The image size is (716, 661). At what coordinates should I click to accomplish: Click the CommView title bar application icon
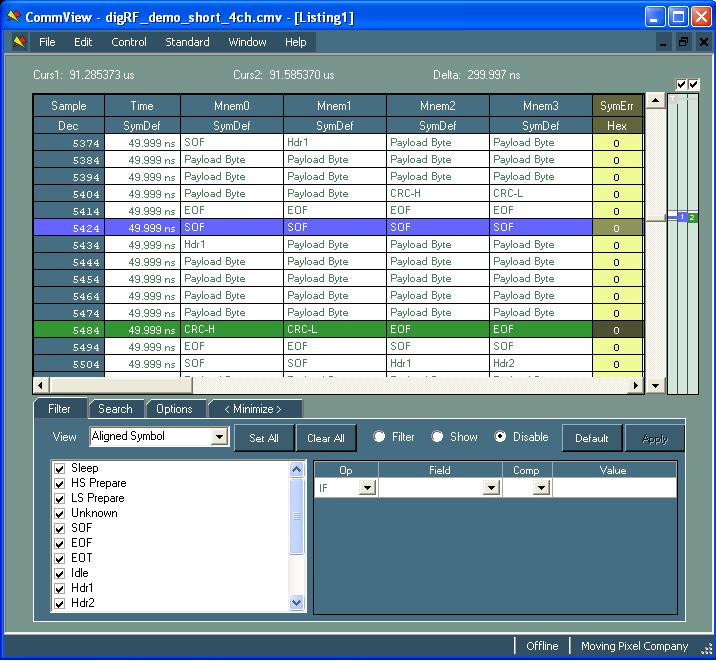tap(14, 17)
